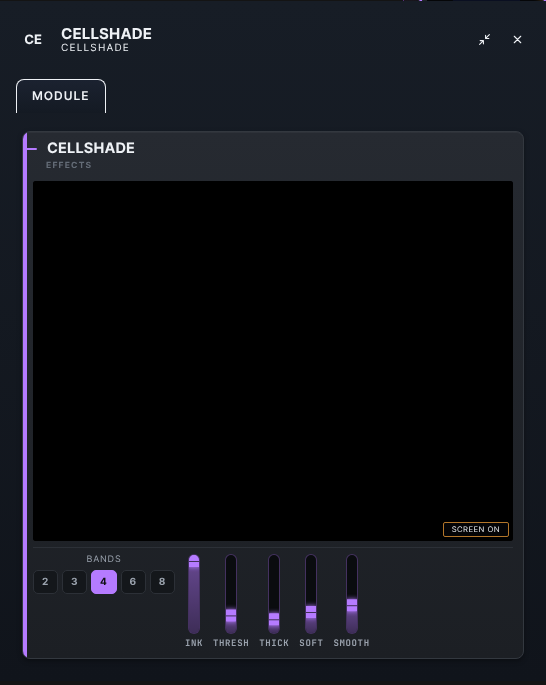Click the SOFT slider handle
Viewport: 546px width, 685px height.
(311, 612)
